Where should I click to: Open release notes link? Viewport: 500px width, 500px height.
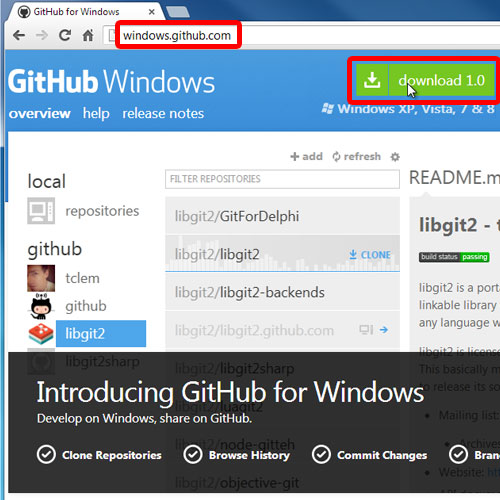coord(163,114)
